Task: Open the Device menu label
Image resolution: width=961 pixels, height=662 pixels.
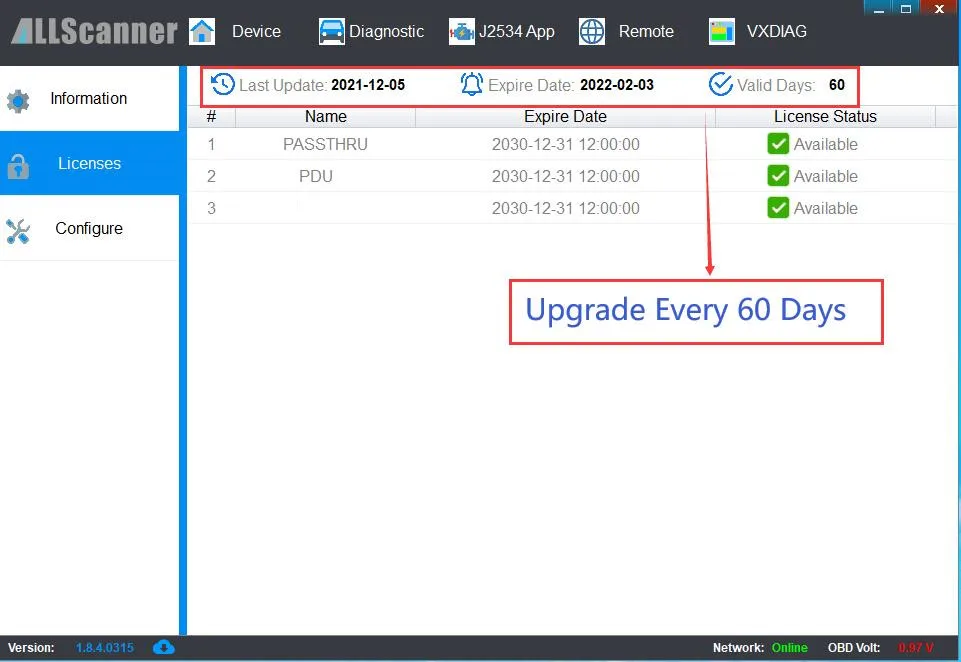Action: 256,31
